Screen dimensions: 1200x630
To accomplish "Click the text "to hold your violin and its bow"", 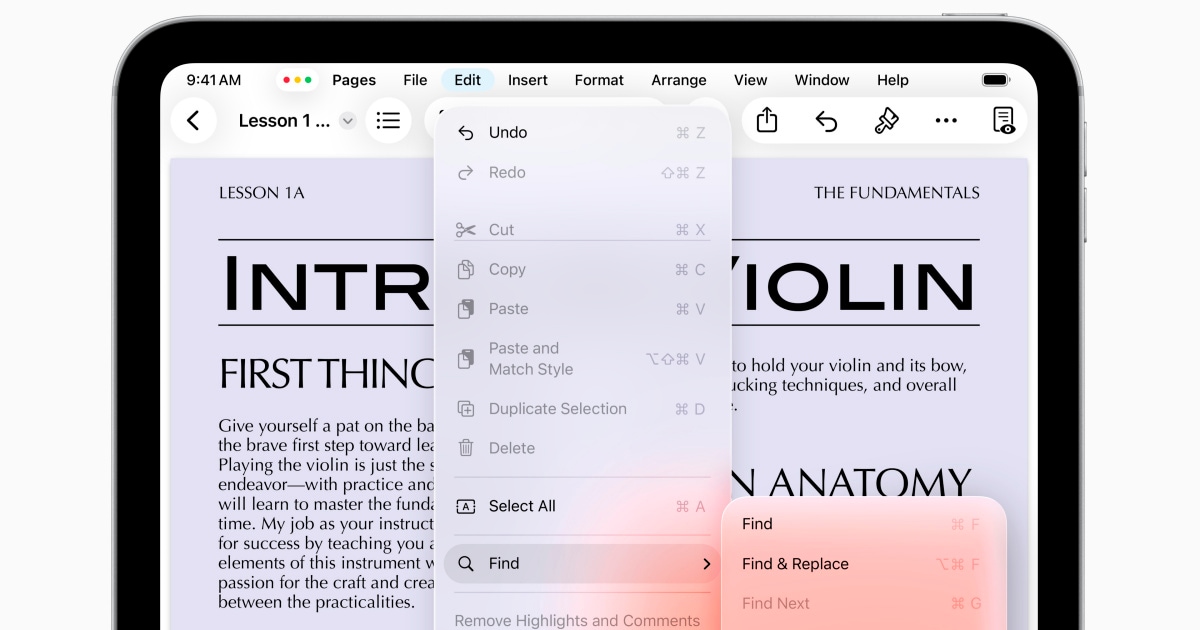I will click(x=850, y=366).
